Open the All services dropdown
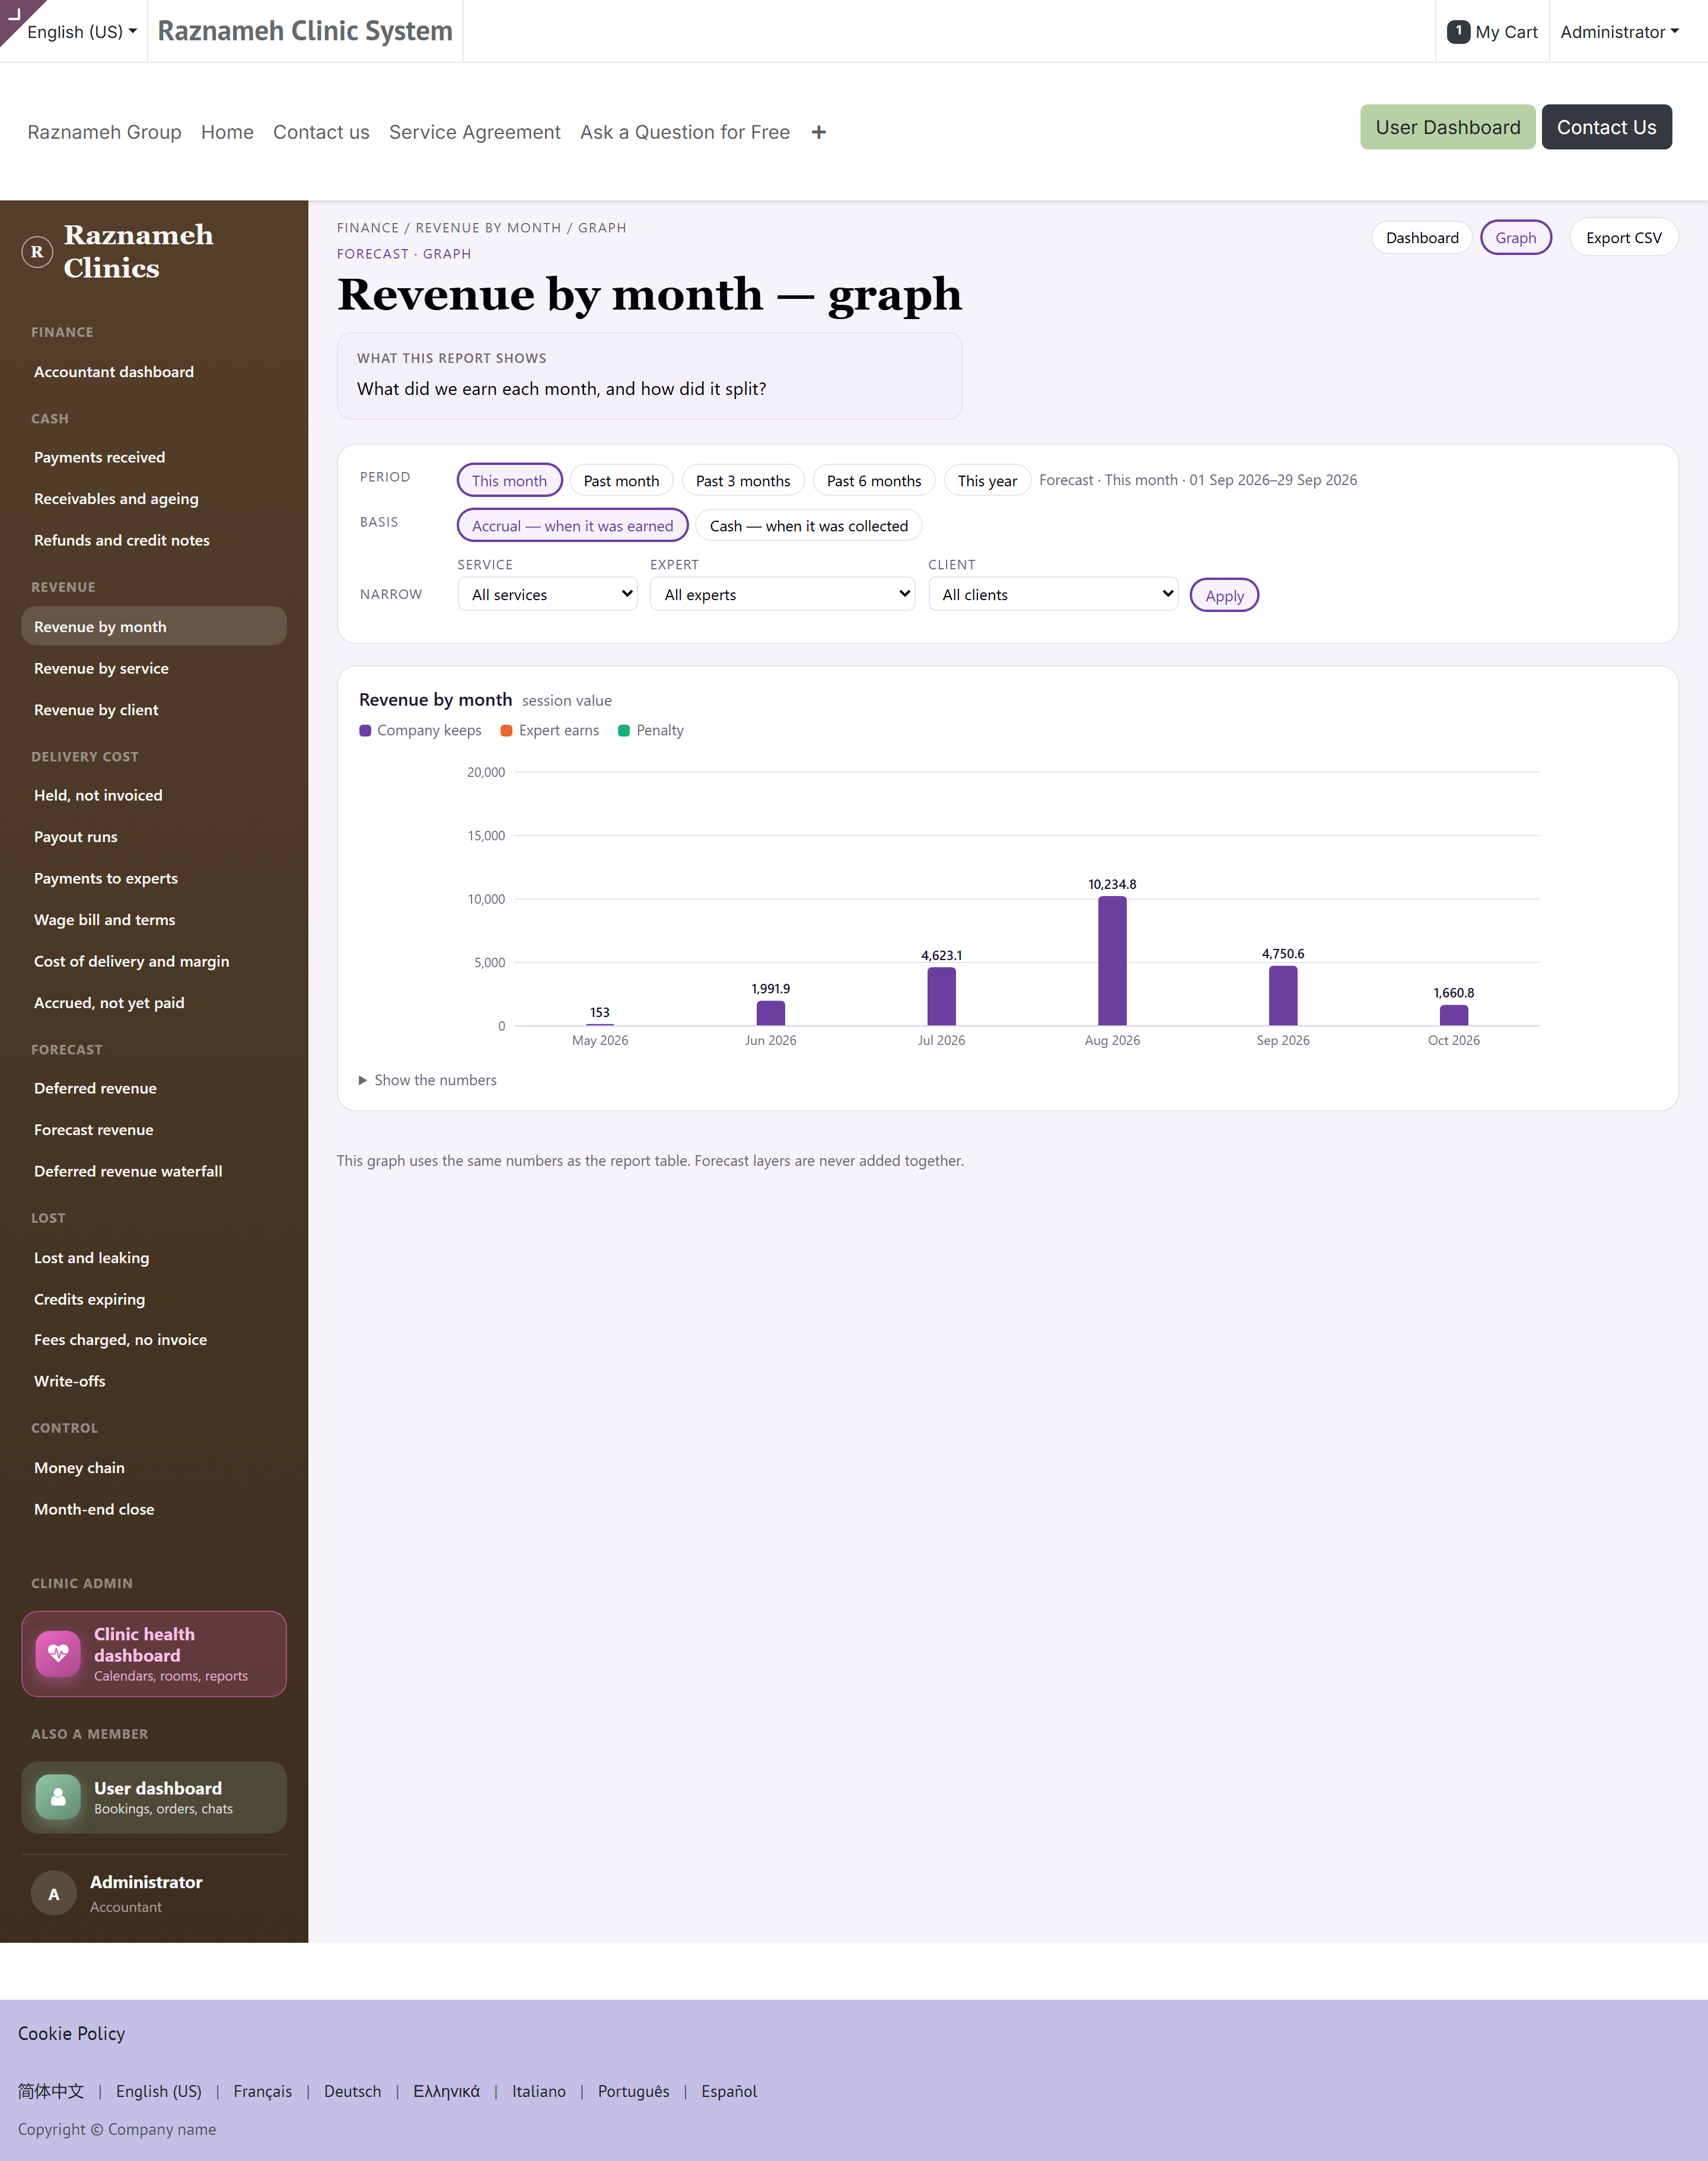 548,594
